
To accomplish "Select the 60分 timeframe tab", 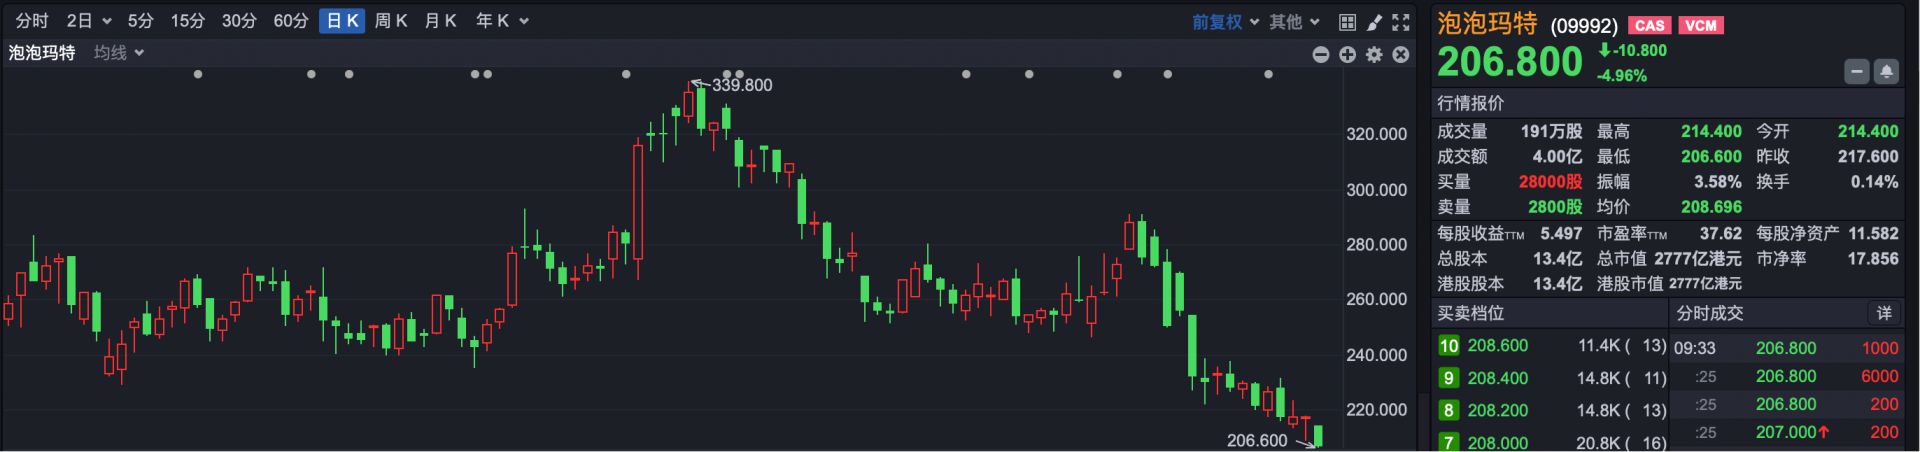I will tap(291, 21).
